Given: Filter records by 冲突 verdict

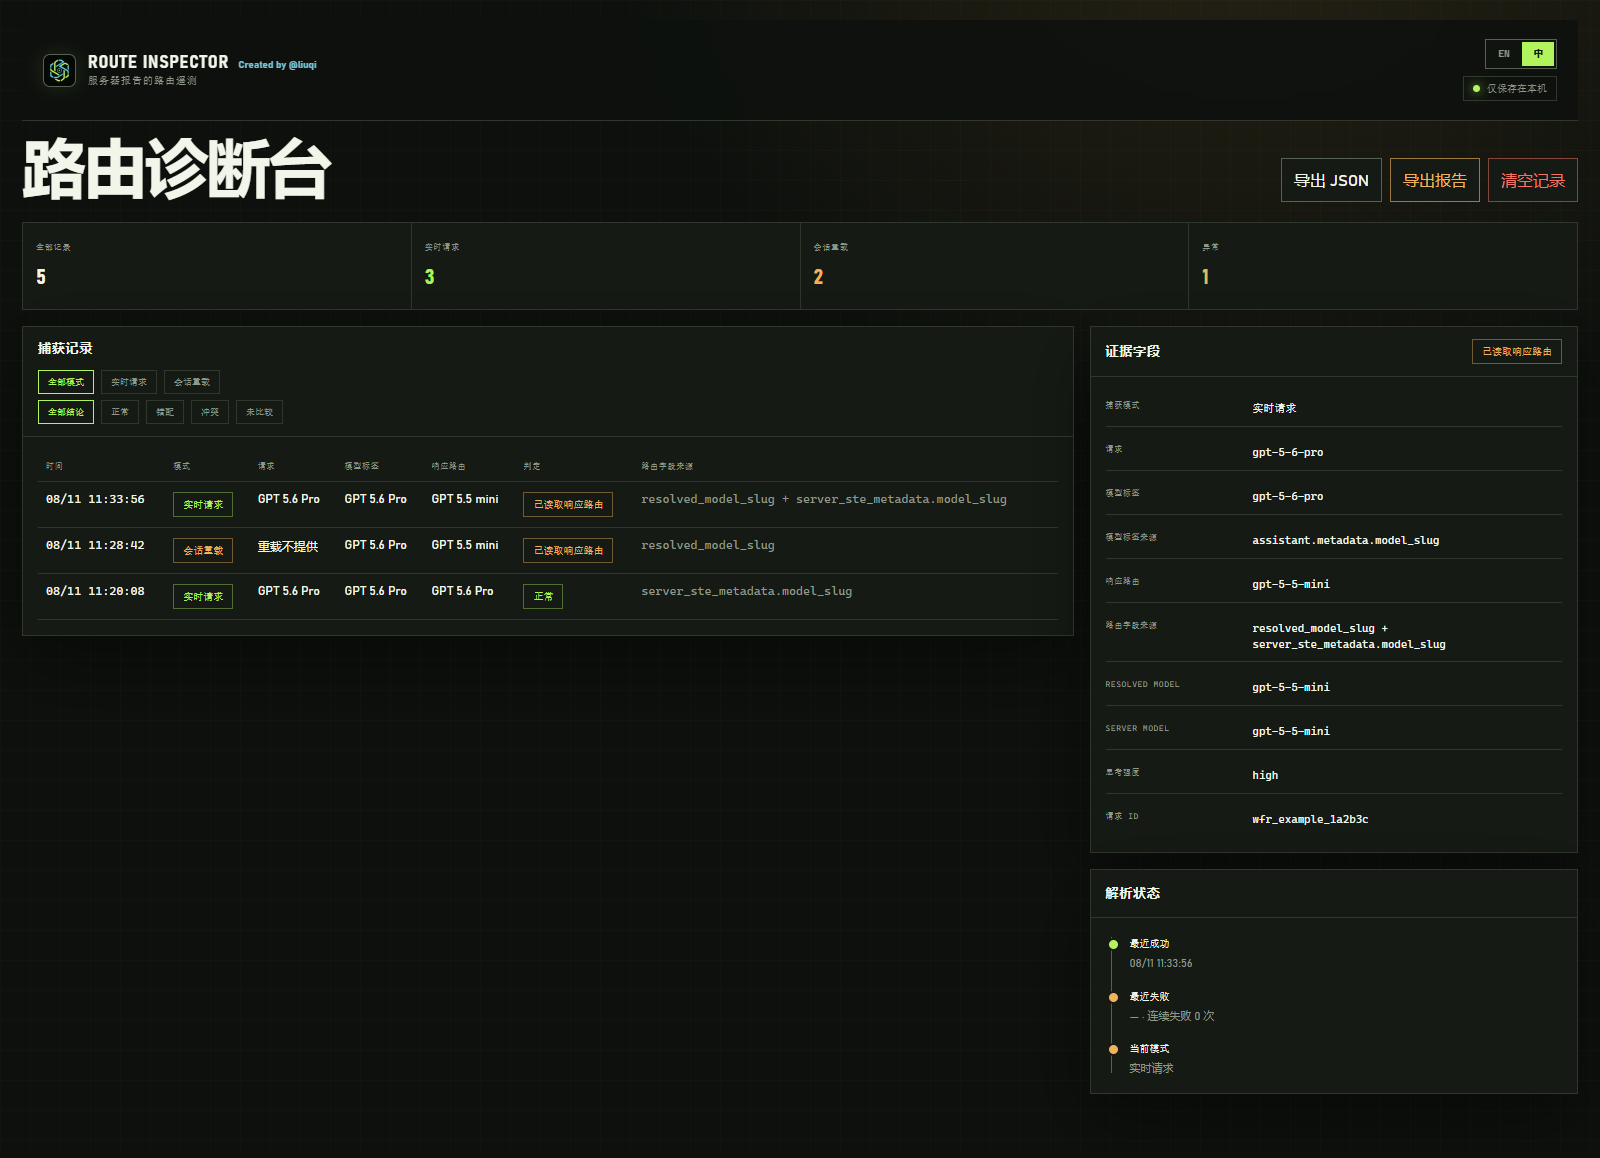Looking at the screenshot, I should click(x=210, y=412).
